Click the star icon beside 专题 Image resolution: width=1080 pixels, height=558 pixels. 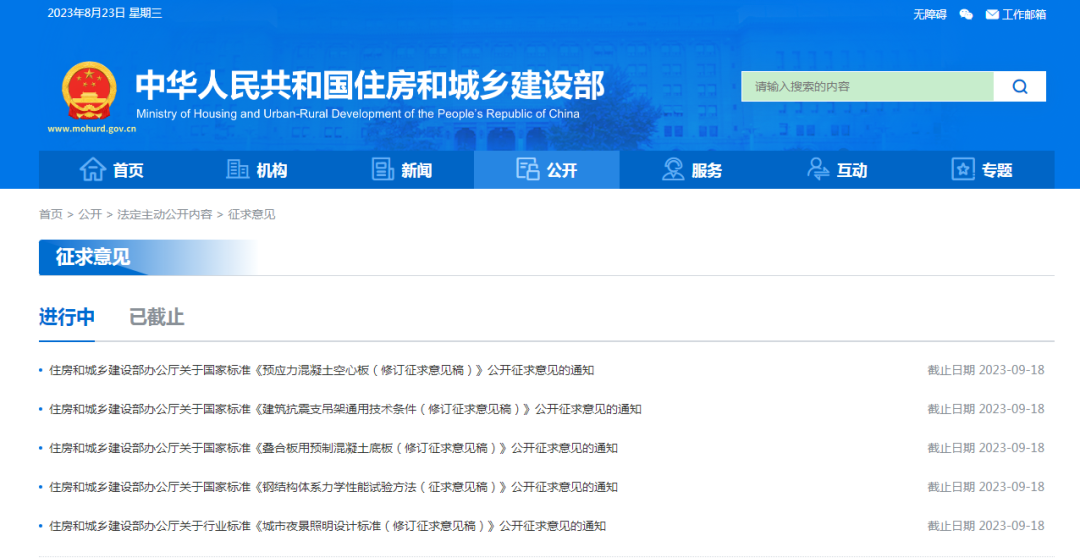[x=962, y=170]
